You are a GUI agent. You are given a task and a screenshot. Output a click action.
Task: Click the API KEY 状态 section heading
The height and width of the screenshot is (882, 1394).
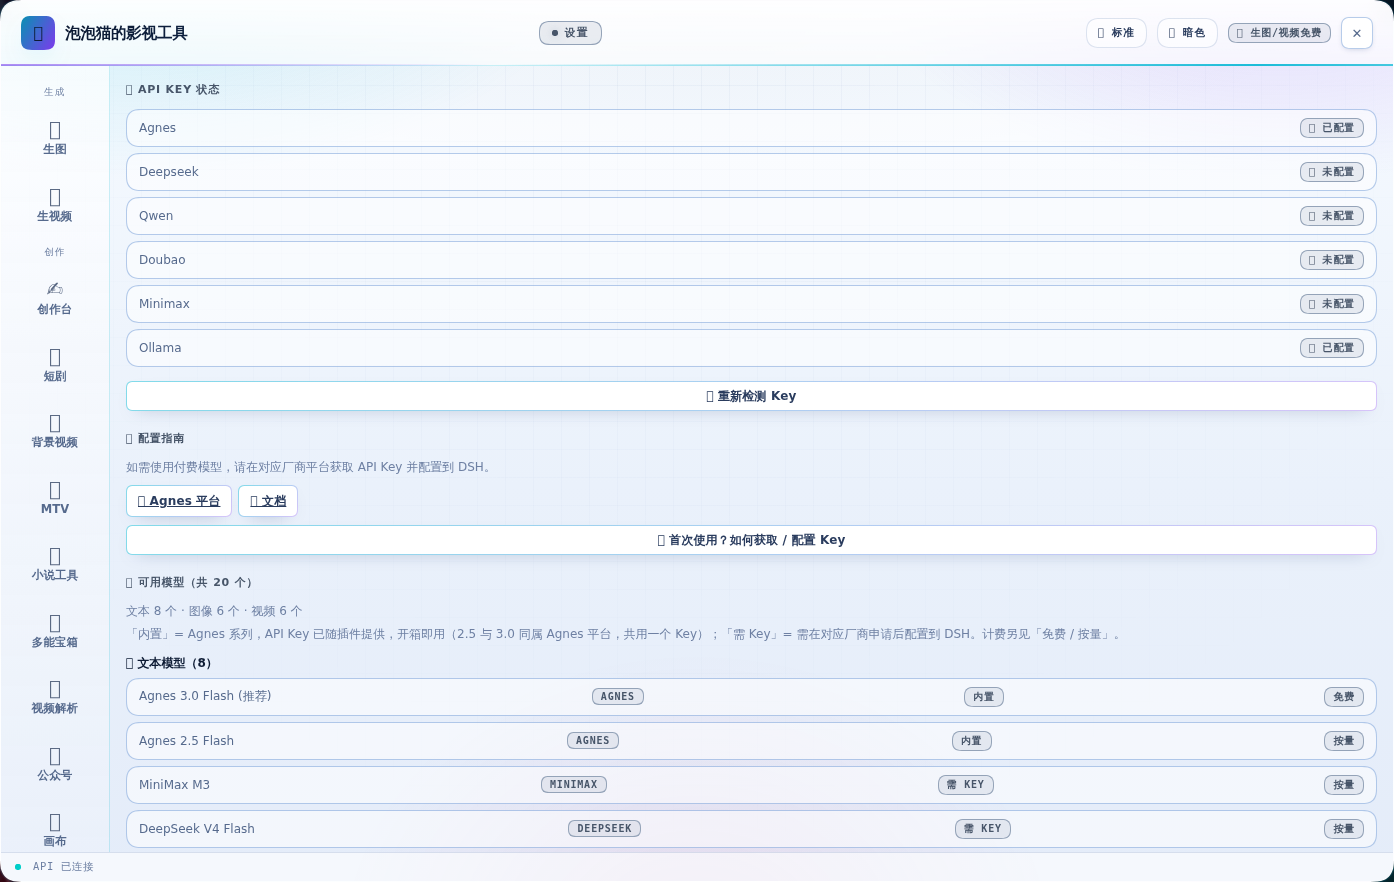173,89
